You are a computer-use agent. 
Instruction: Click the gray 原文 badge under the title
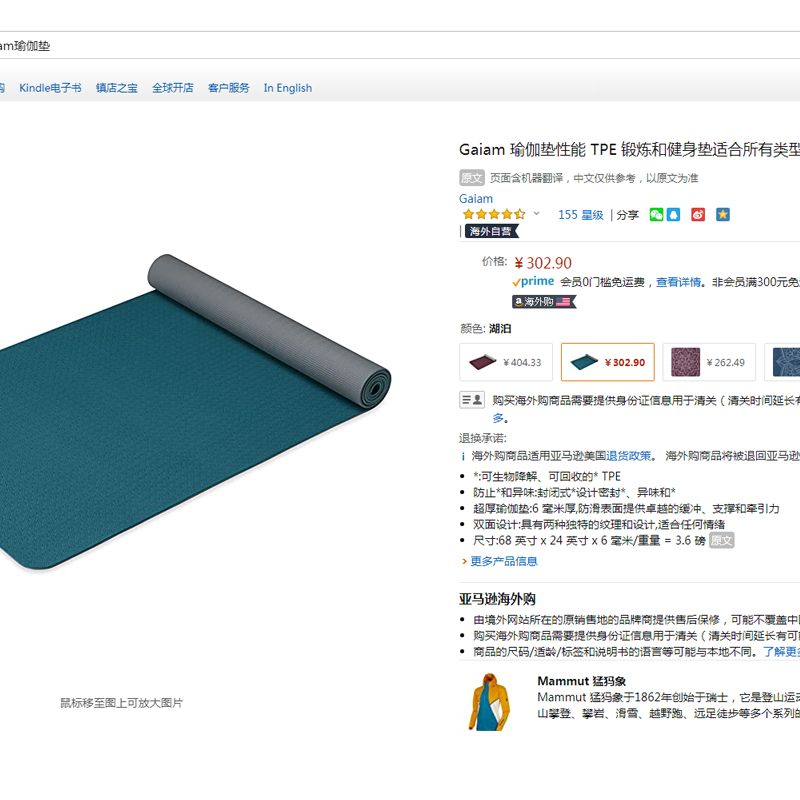[x=471, y=178]
